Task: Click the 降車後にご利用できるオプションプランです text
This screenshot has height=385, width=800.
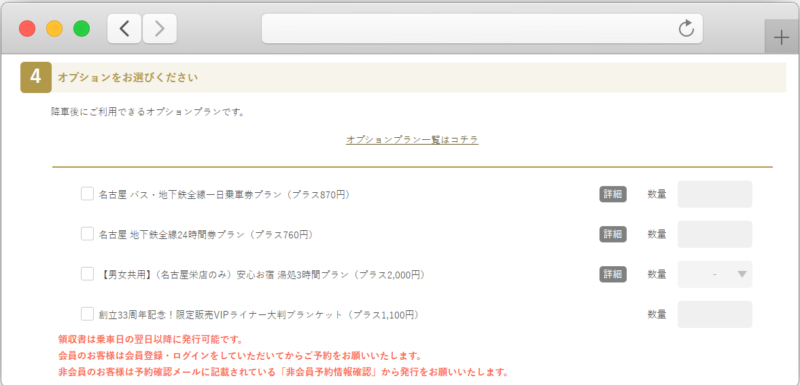Action: [x=147, y=112]
